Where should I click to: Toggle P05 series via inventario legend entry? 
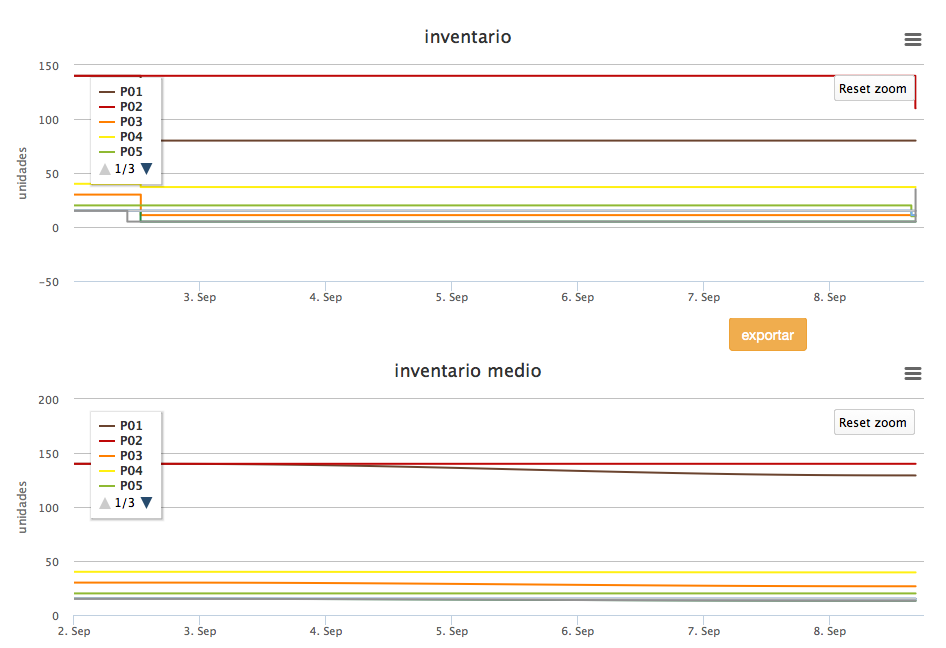pos(131,151)
